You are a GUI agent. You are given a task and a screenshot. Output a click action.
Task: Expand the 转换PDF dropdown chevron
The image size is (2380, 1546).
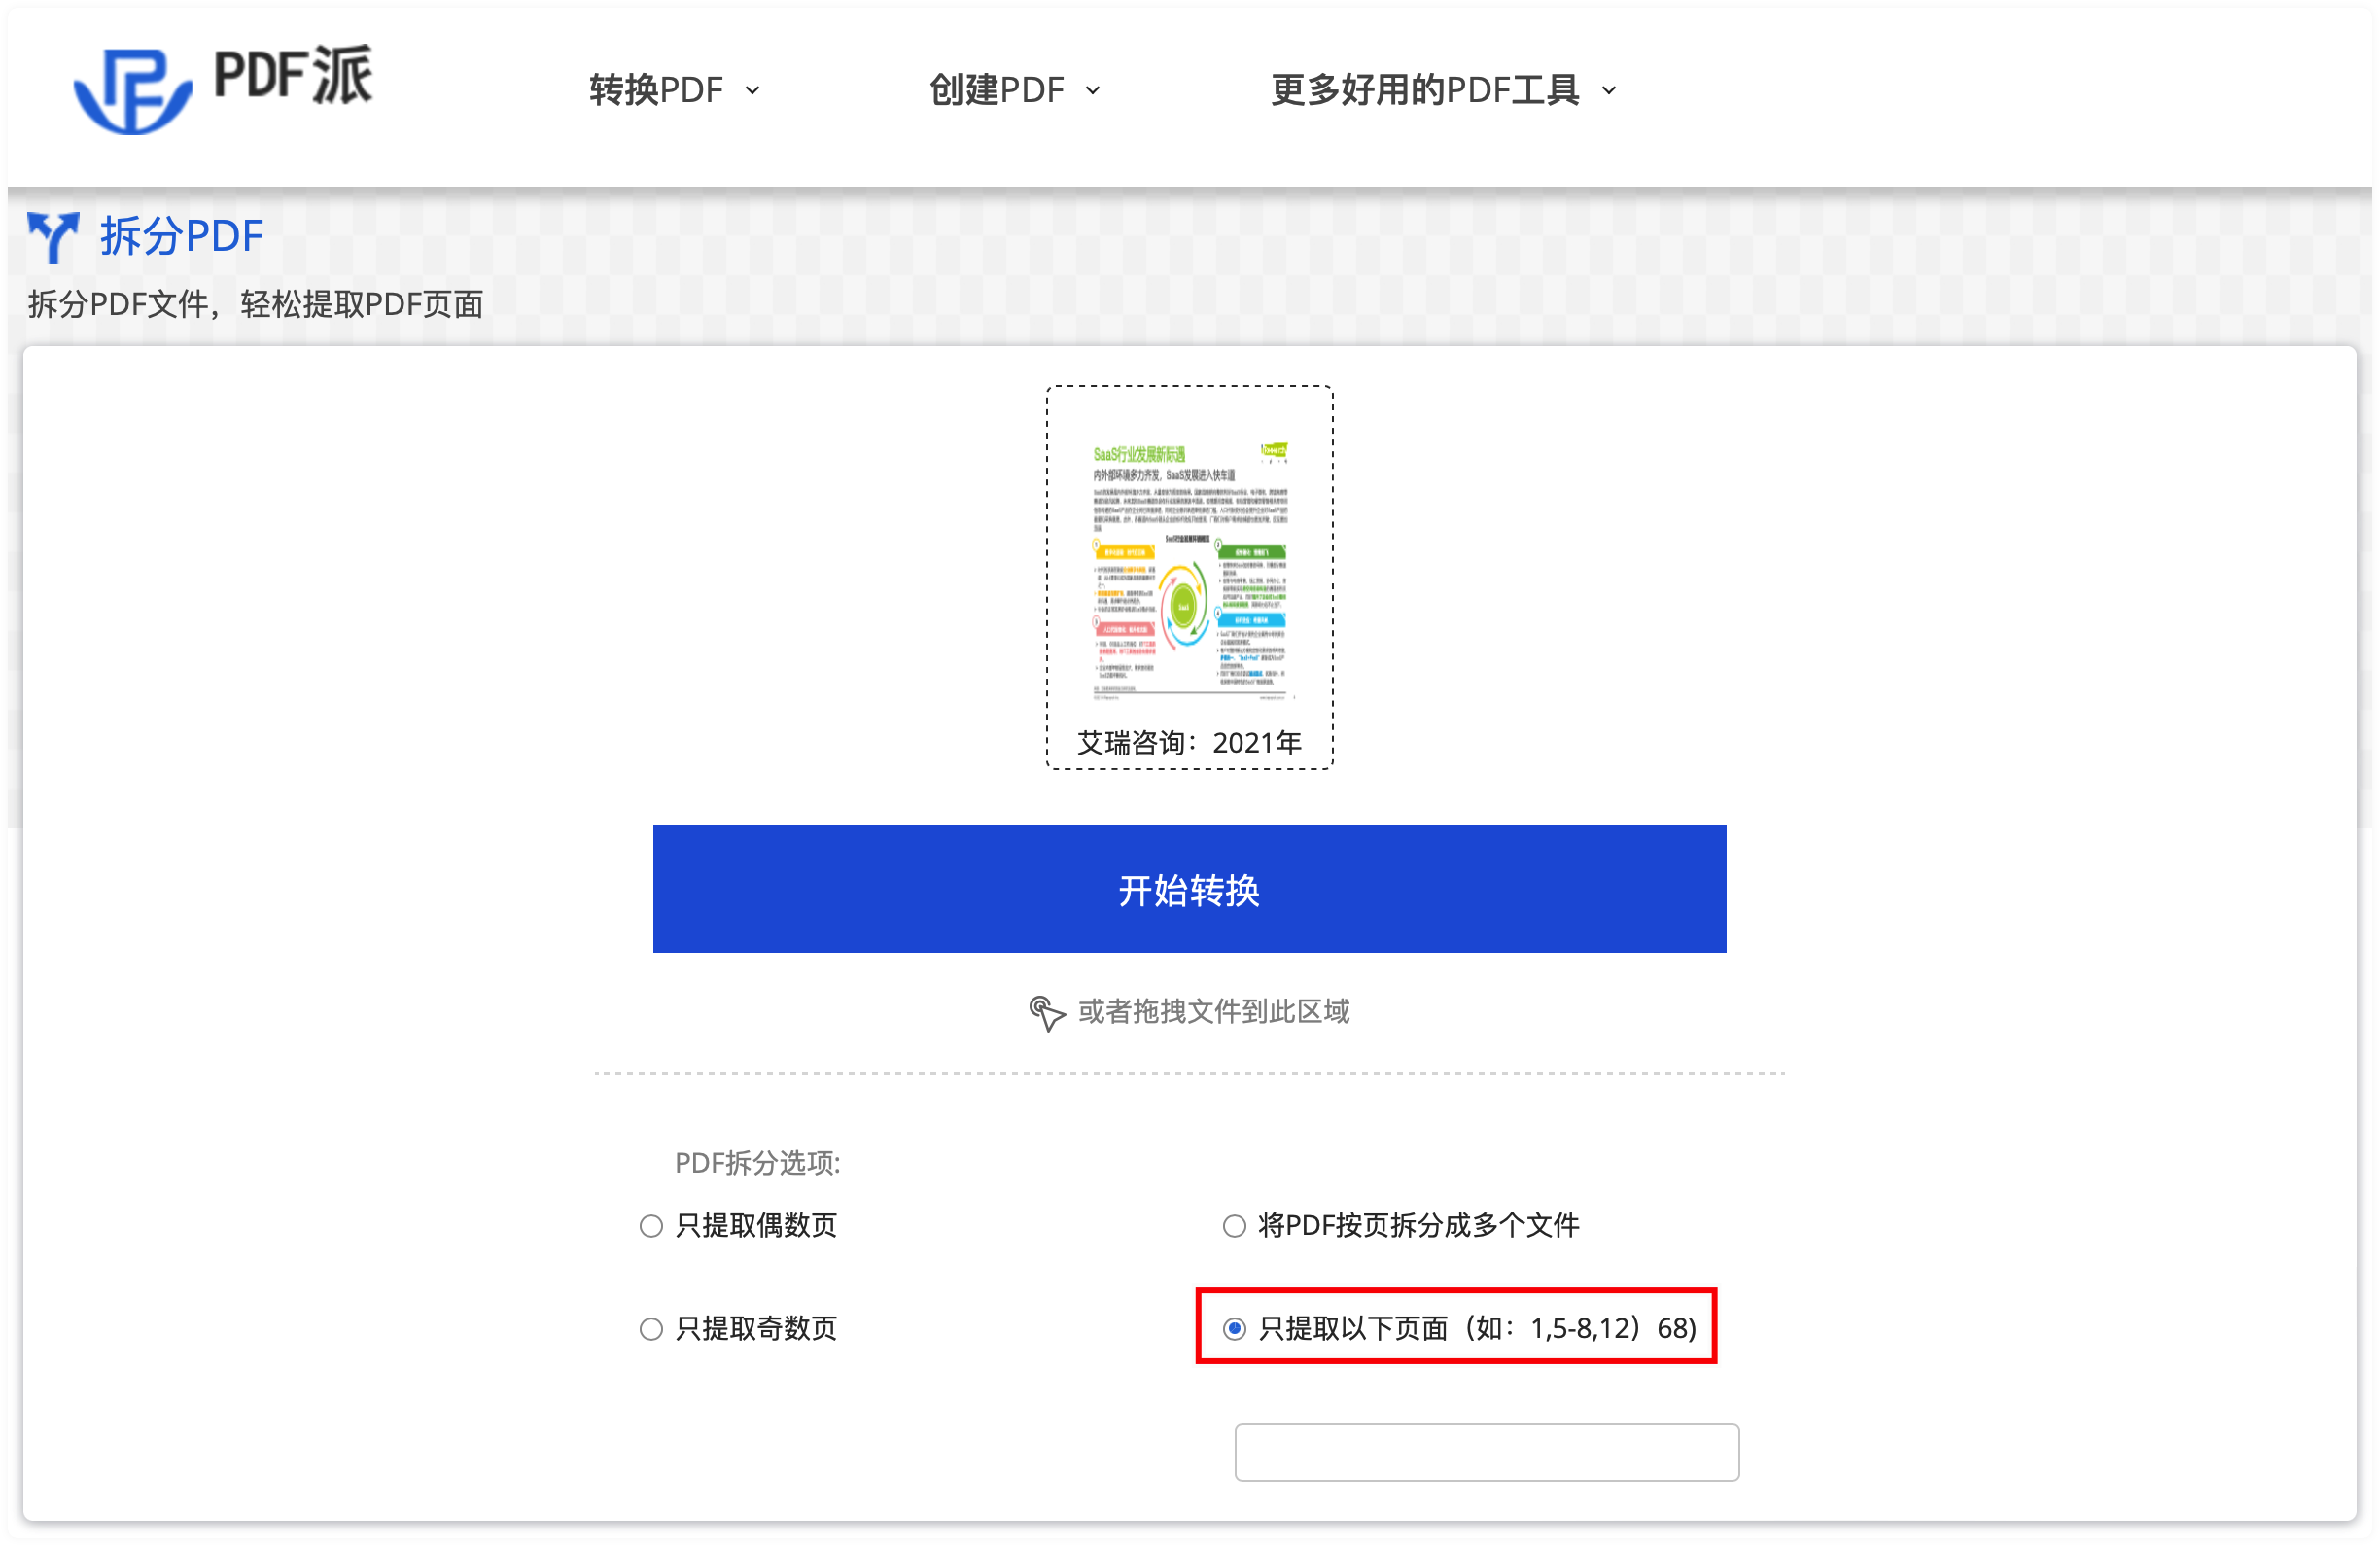click(x=753, y=91)
